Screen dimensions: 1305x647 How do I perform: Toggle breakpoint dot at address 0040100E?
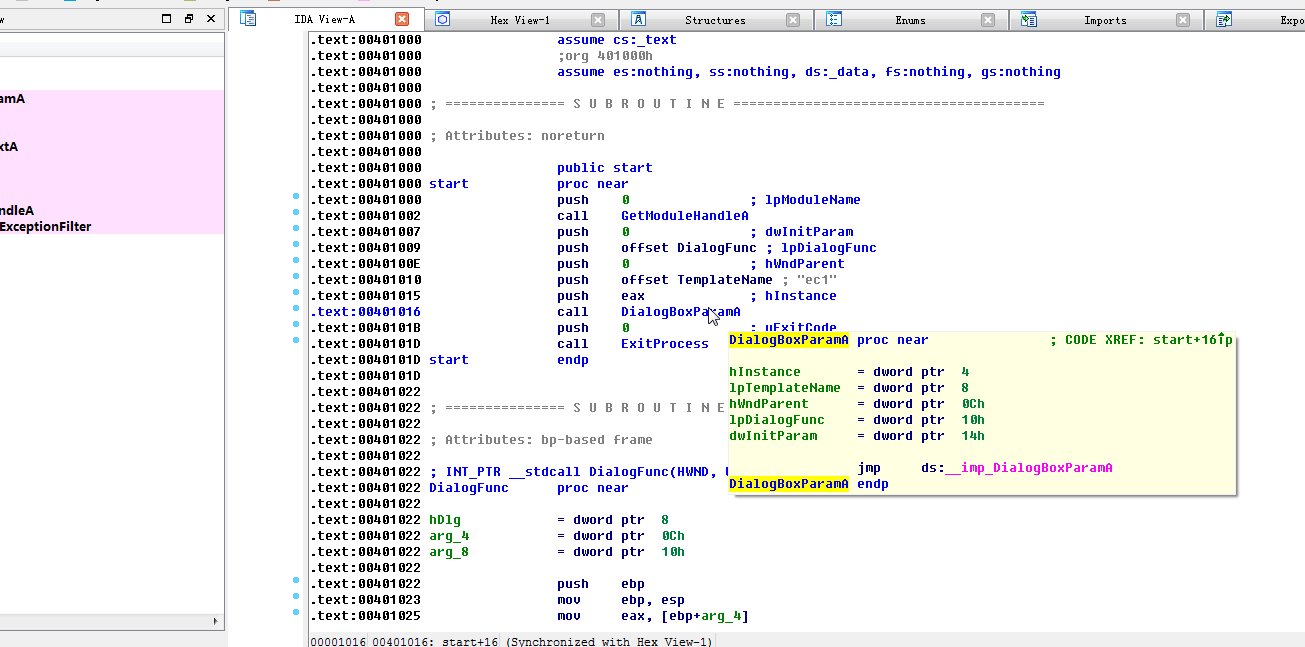pos(296,261)
